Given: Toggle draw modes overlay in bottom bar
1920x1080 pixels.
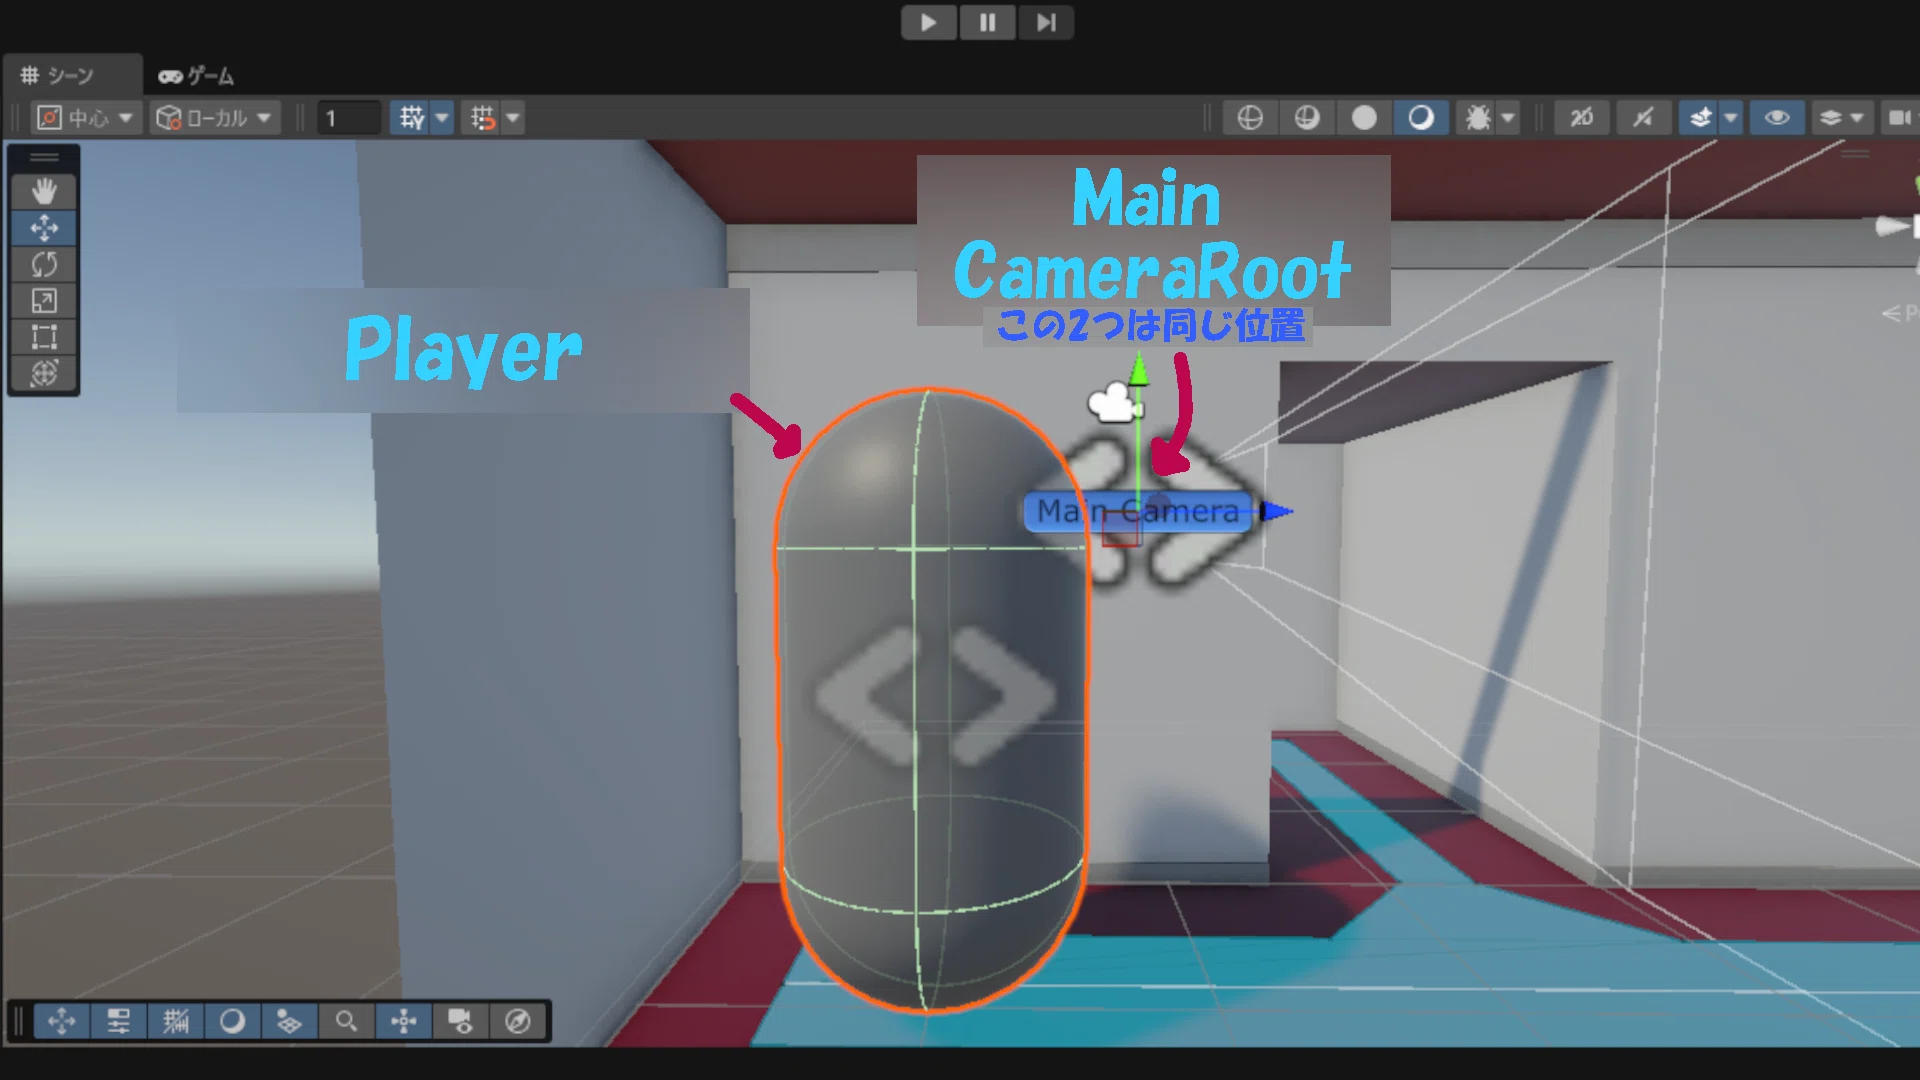Looking at the screenshot, I should (233, 1021).
